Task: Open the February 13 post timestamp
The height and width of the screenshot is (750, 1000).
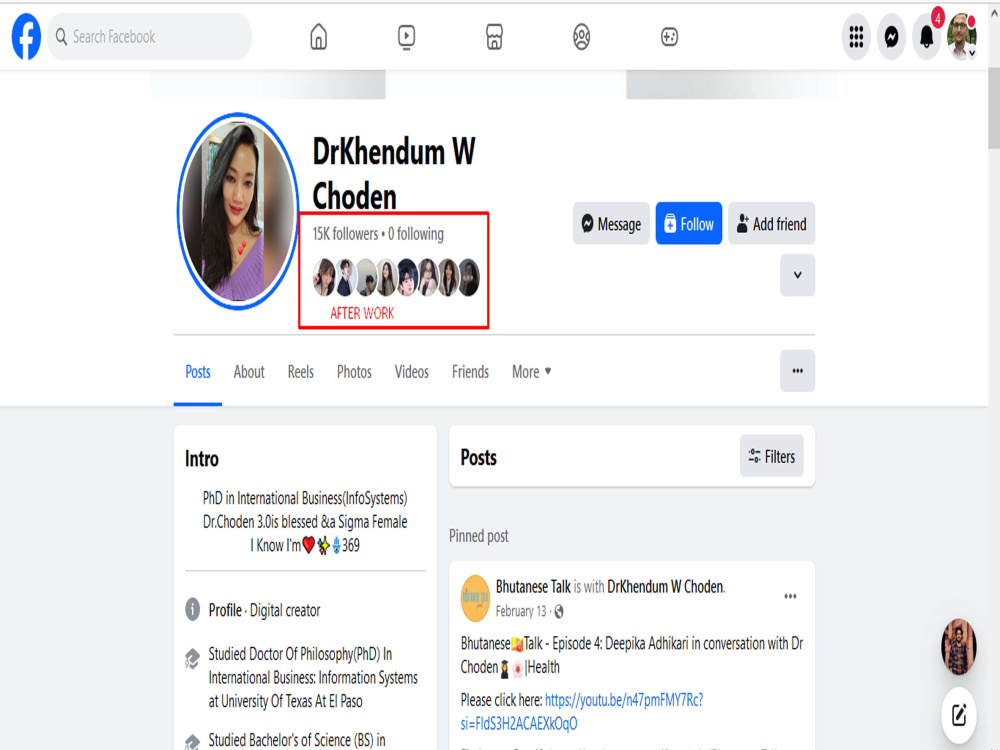Action: pyautogui.click(x=521, y=612)
